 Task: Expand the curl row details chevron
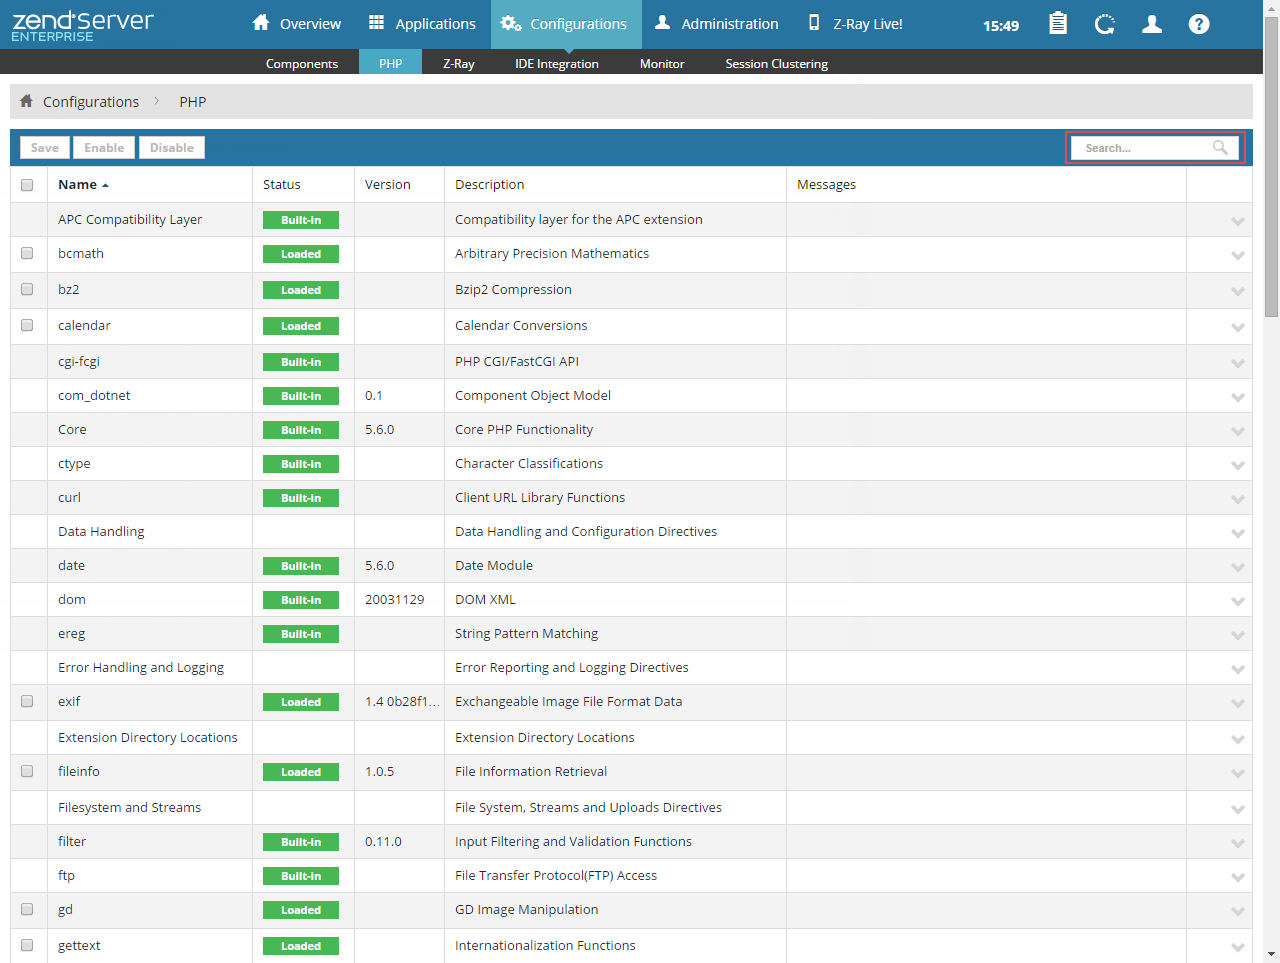pyautogui.click(x=1237, y=499)
